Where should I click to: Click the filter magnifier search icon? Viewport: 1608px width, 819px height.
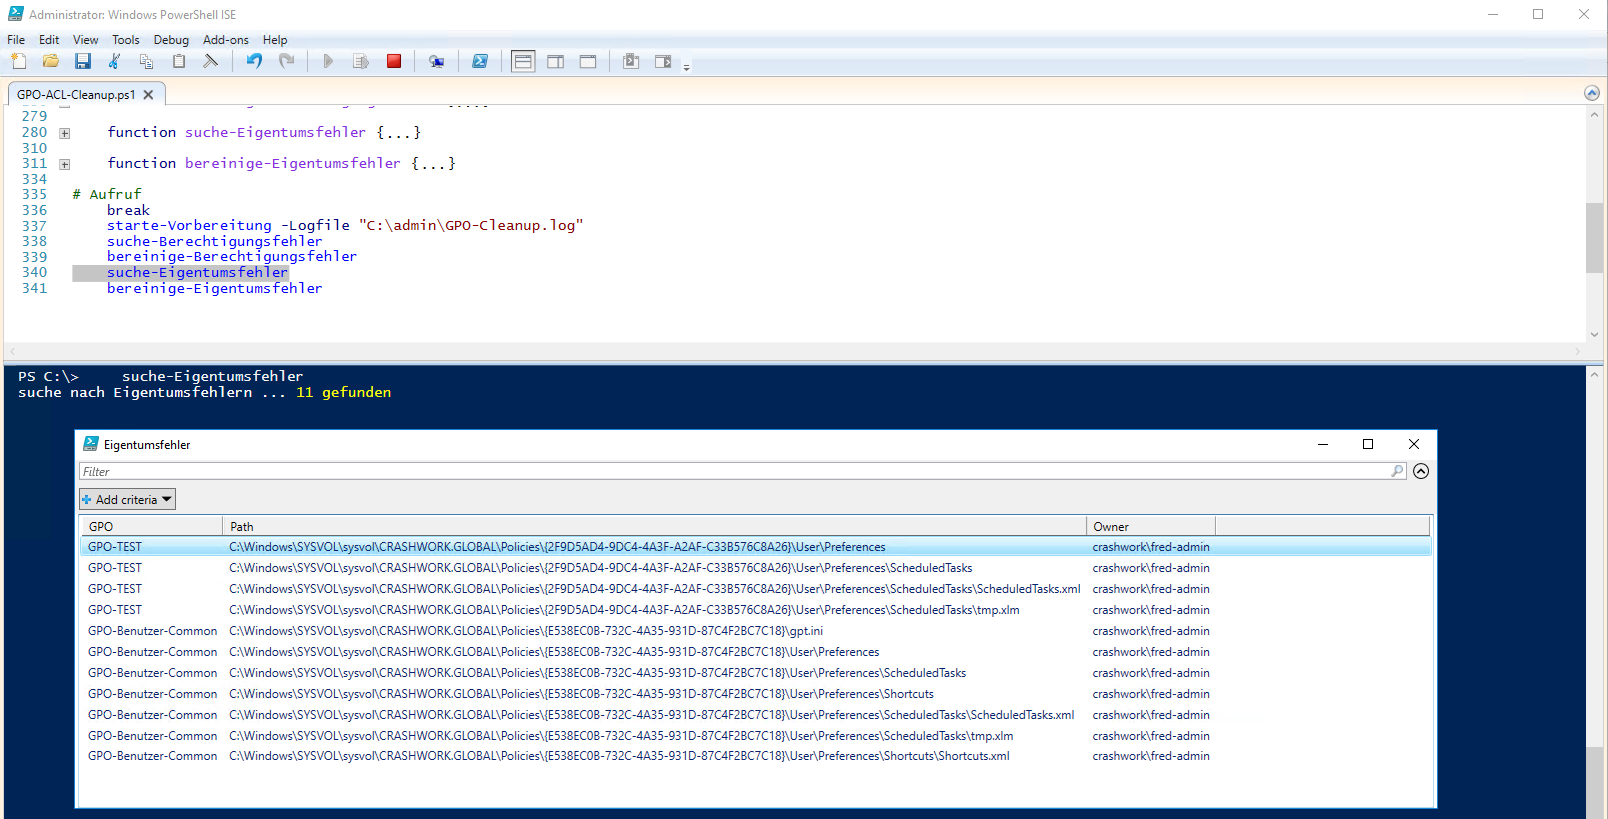[x=1398, y=471]
